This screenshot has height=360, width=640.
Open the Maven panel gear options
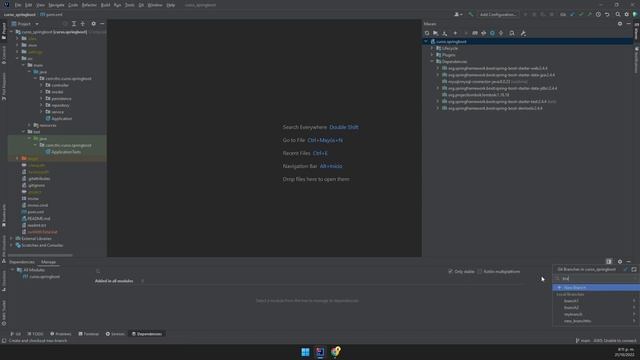pyautogui.click(x=620, y=24)
